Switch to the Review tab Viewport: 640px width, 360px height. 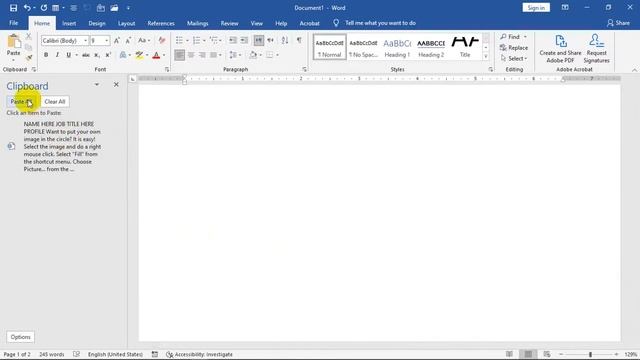point(229,23)
